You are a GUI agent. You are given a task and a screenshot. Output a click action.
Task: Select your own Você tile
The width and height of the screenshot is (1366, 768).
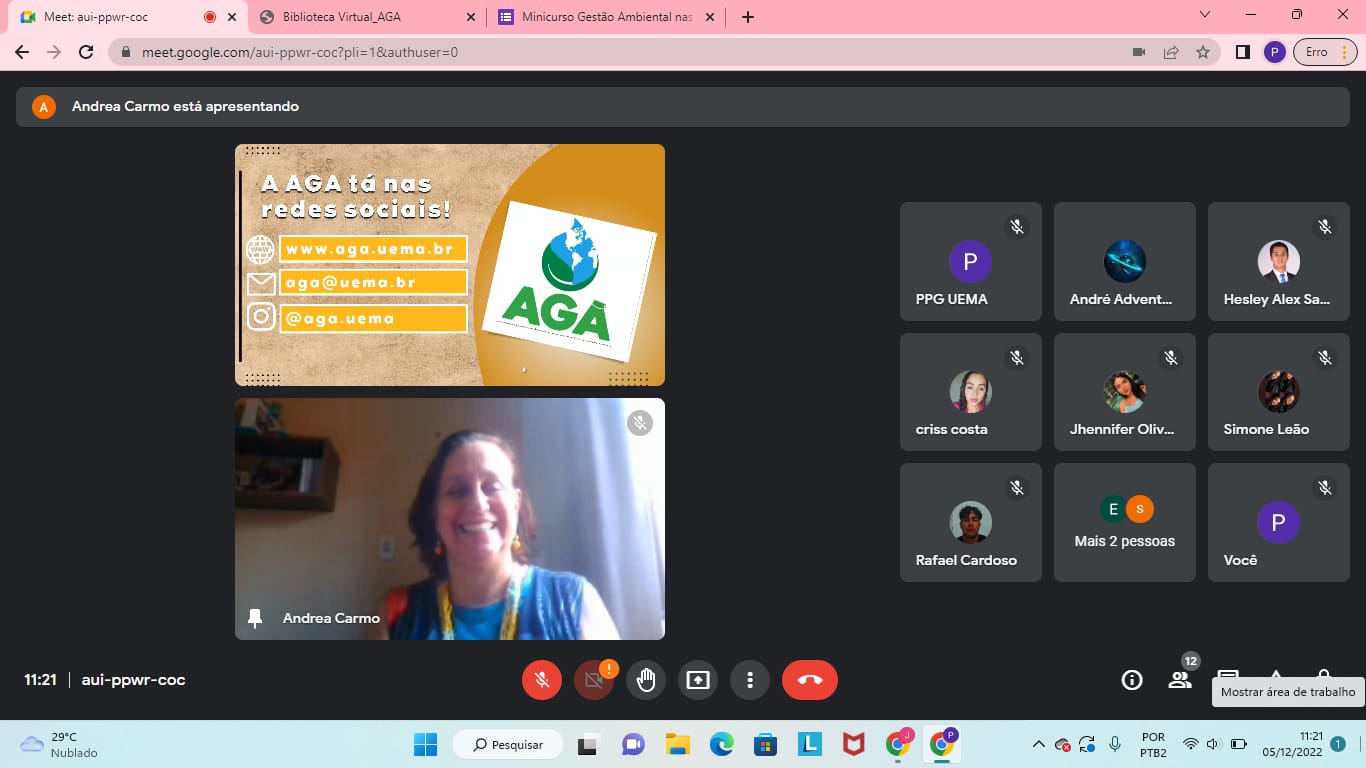[1279, 522]
